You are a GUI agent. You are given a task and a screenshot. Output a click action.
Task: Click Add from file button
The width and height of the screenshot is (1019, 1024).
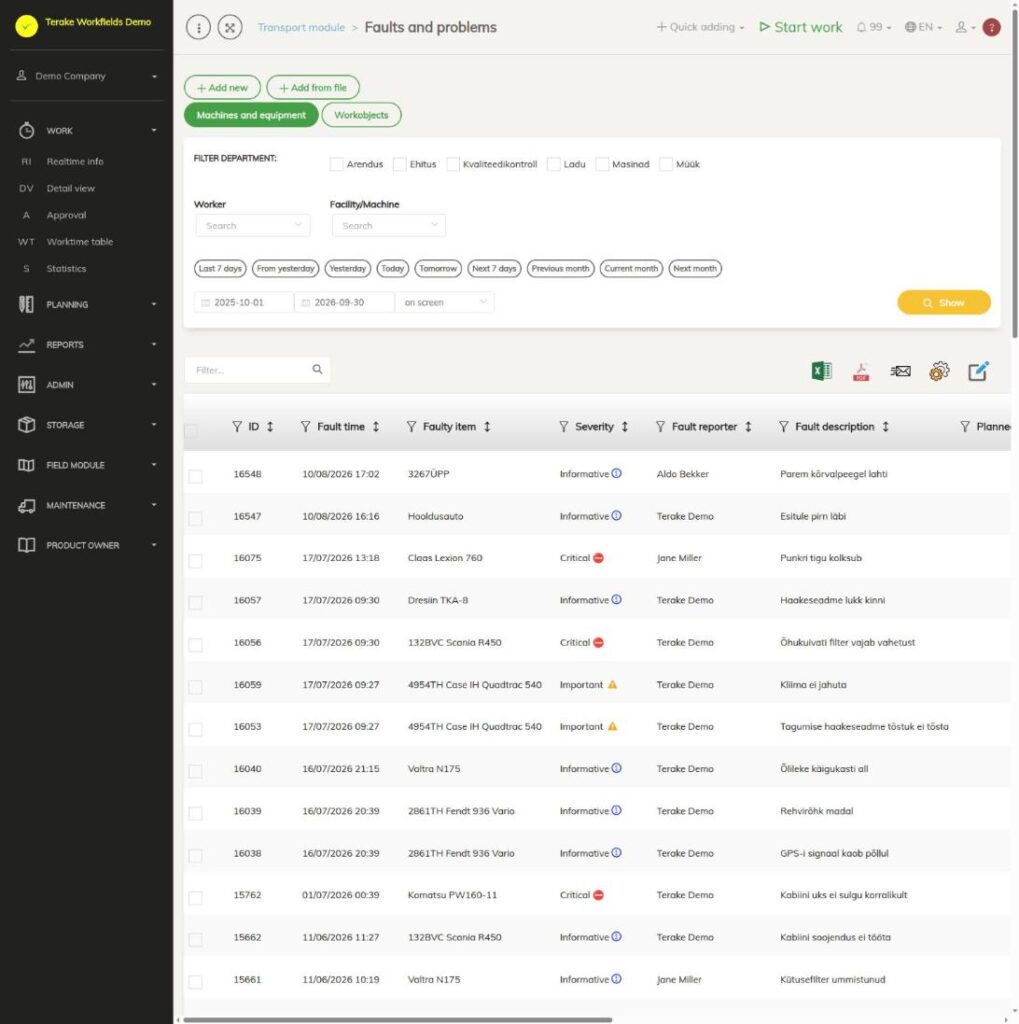point(313,88)
